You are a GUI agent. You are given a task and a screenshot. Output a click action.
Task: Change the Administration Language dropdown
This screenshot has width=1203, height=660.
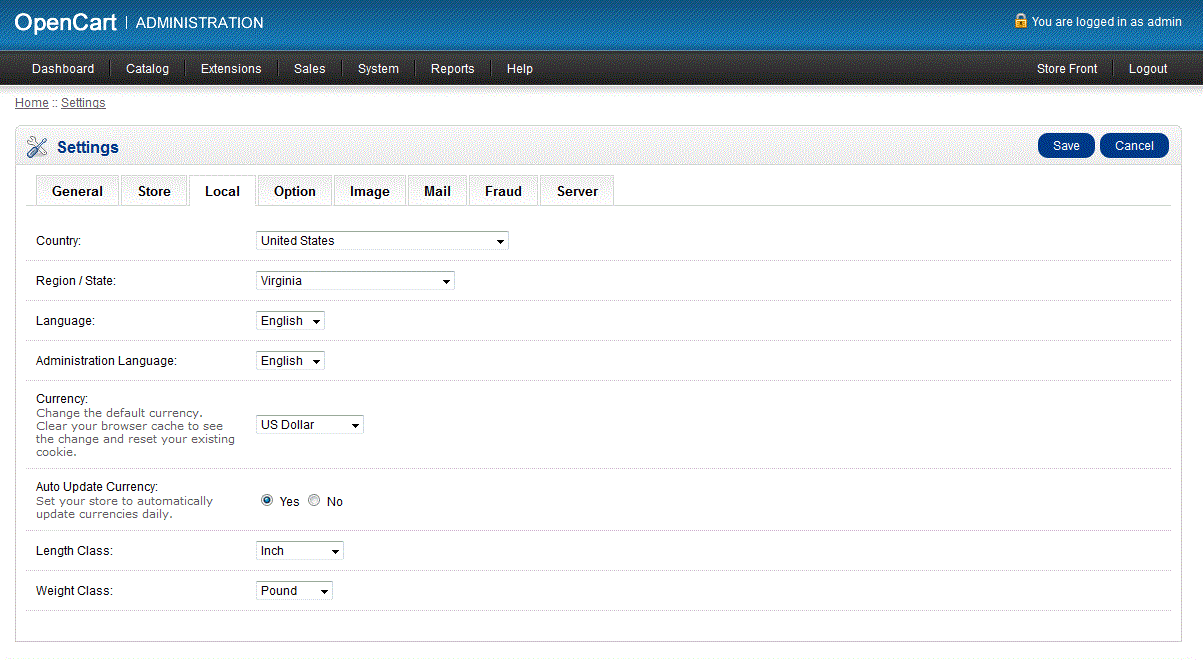(290, 361)
